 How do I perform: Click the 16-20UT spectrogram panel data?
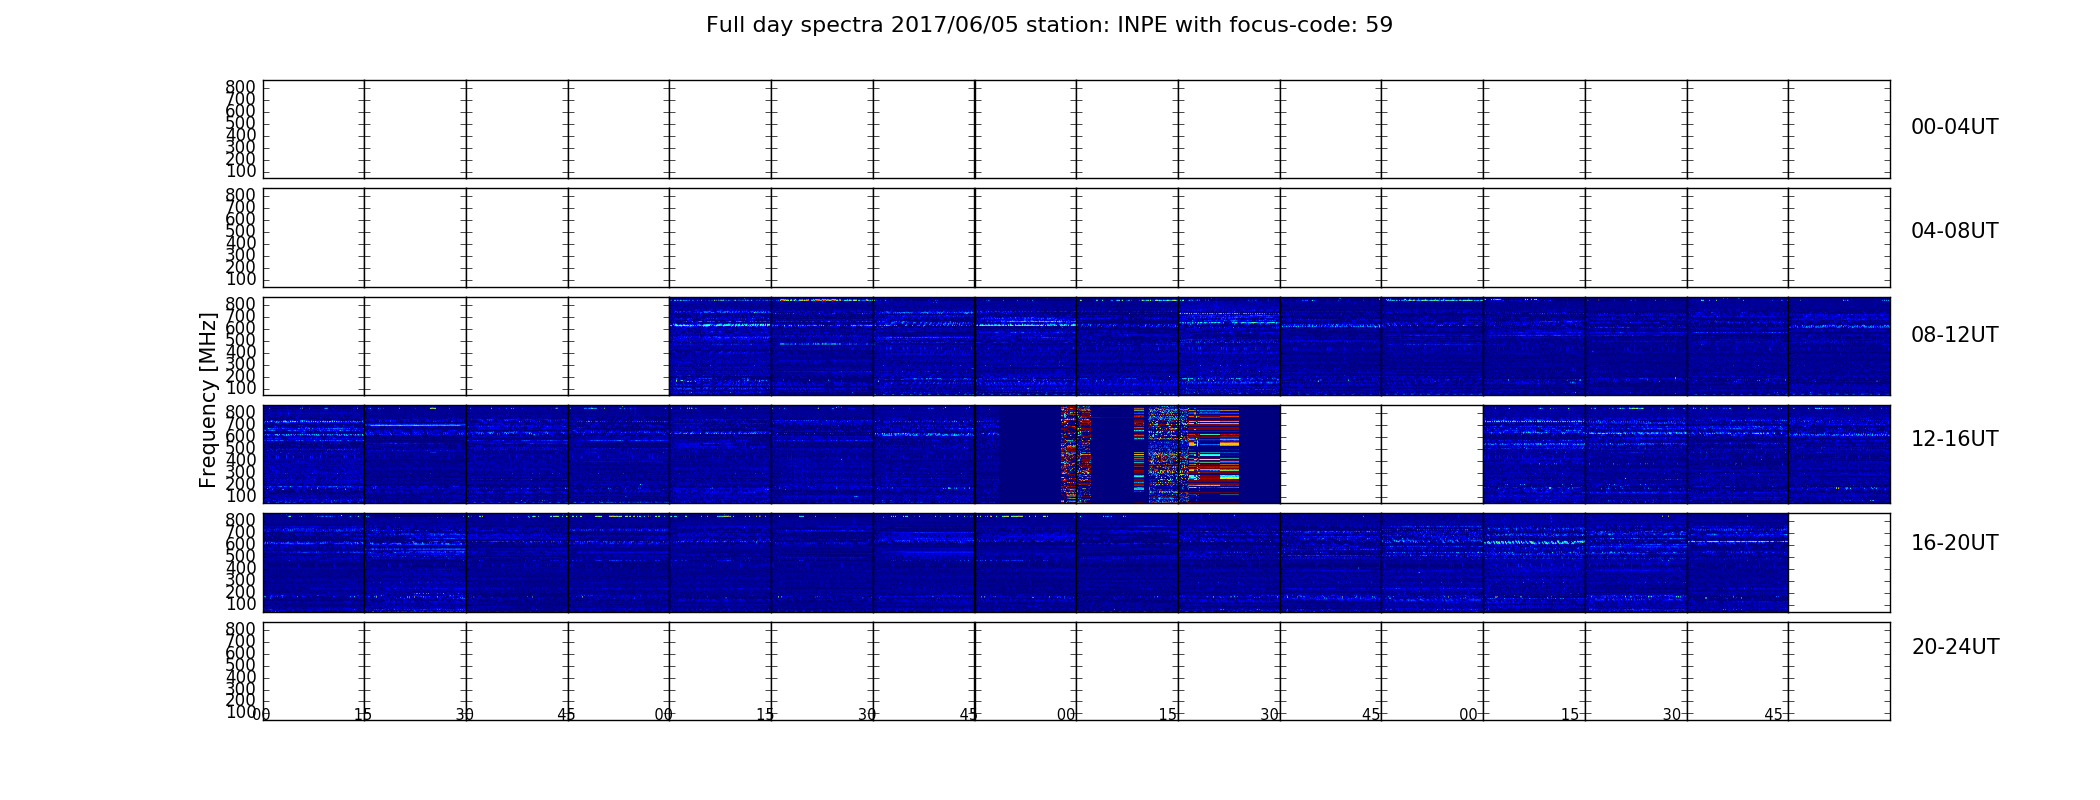tap(1025, 562)
